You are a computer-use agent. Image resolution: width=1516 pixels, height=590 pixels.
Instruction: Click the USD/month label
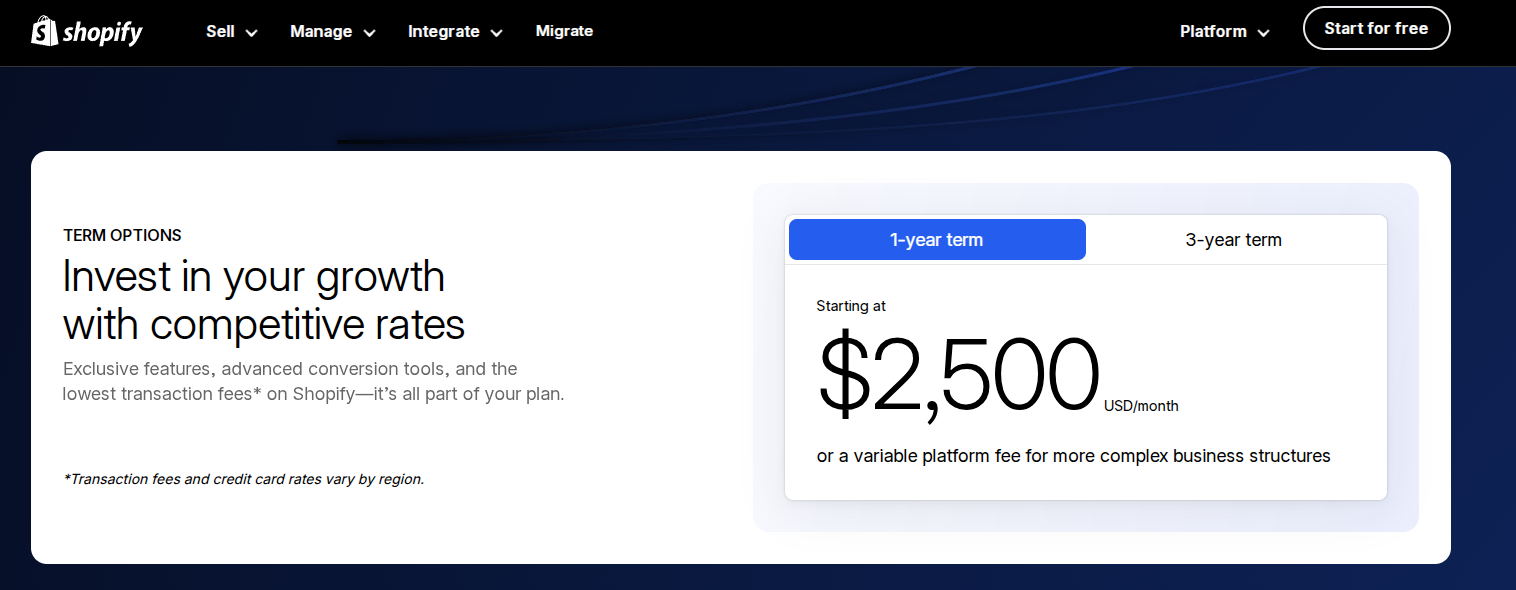pyautogui.click(x=1141, y=406)
